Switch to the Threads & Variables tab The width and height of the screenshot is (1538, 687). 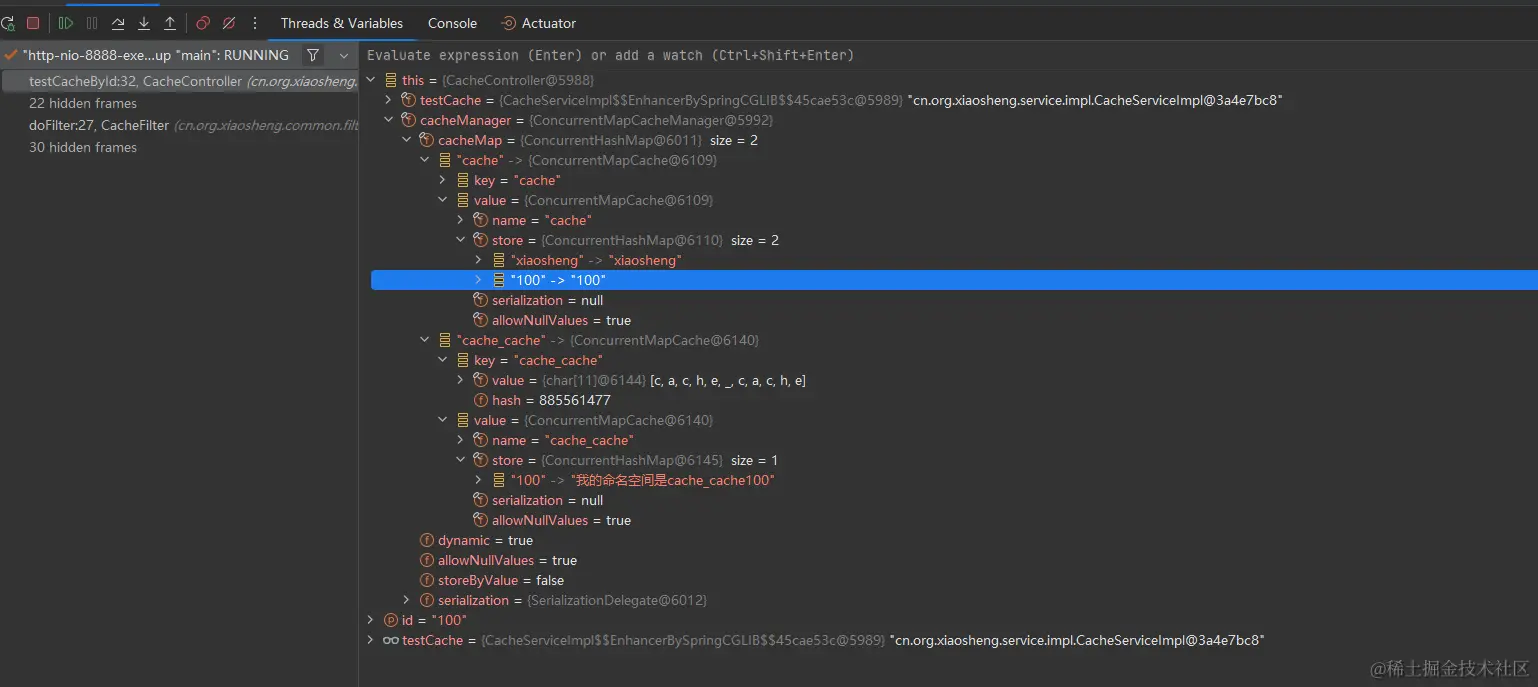pos(342,23)
